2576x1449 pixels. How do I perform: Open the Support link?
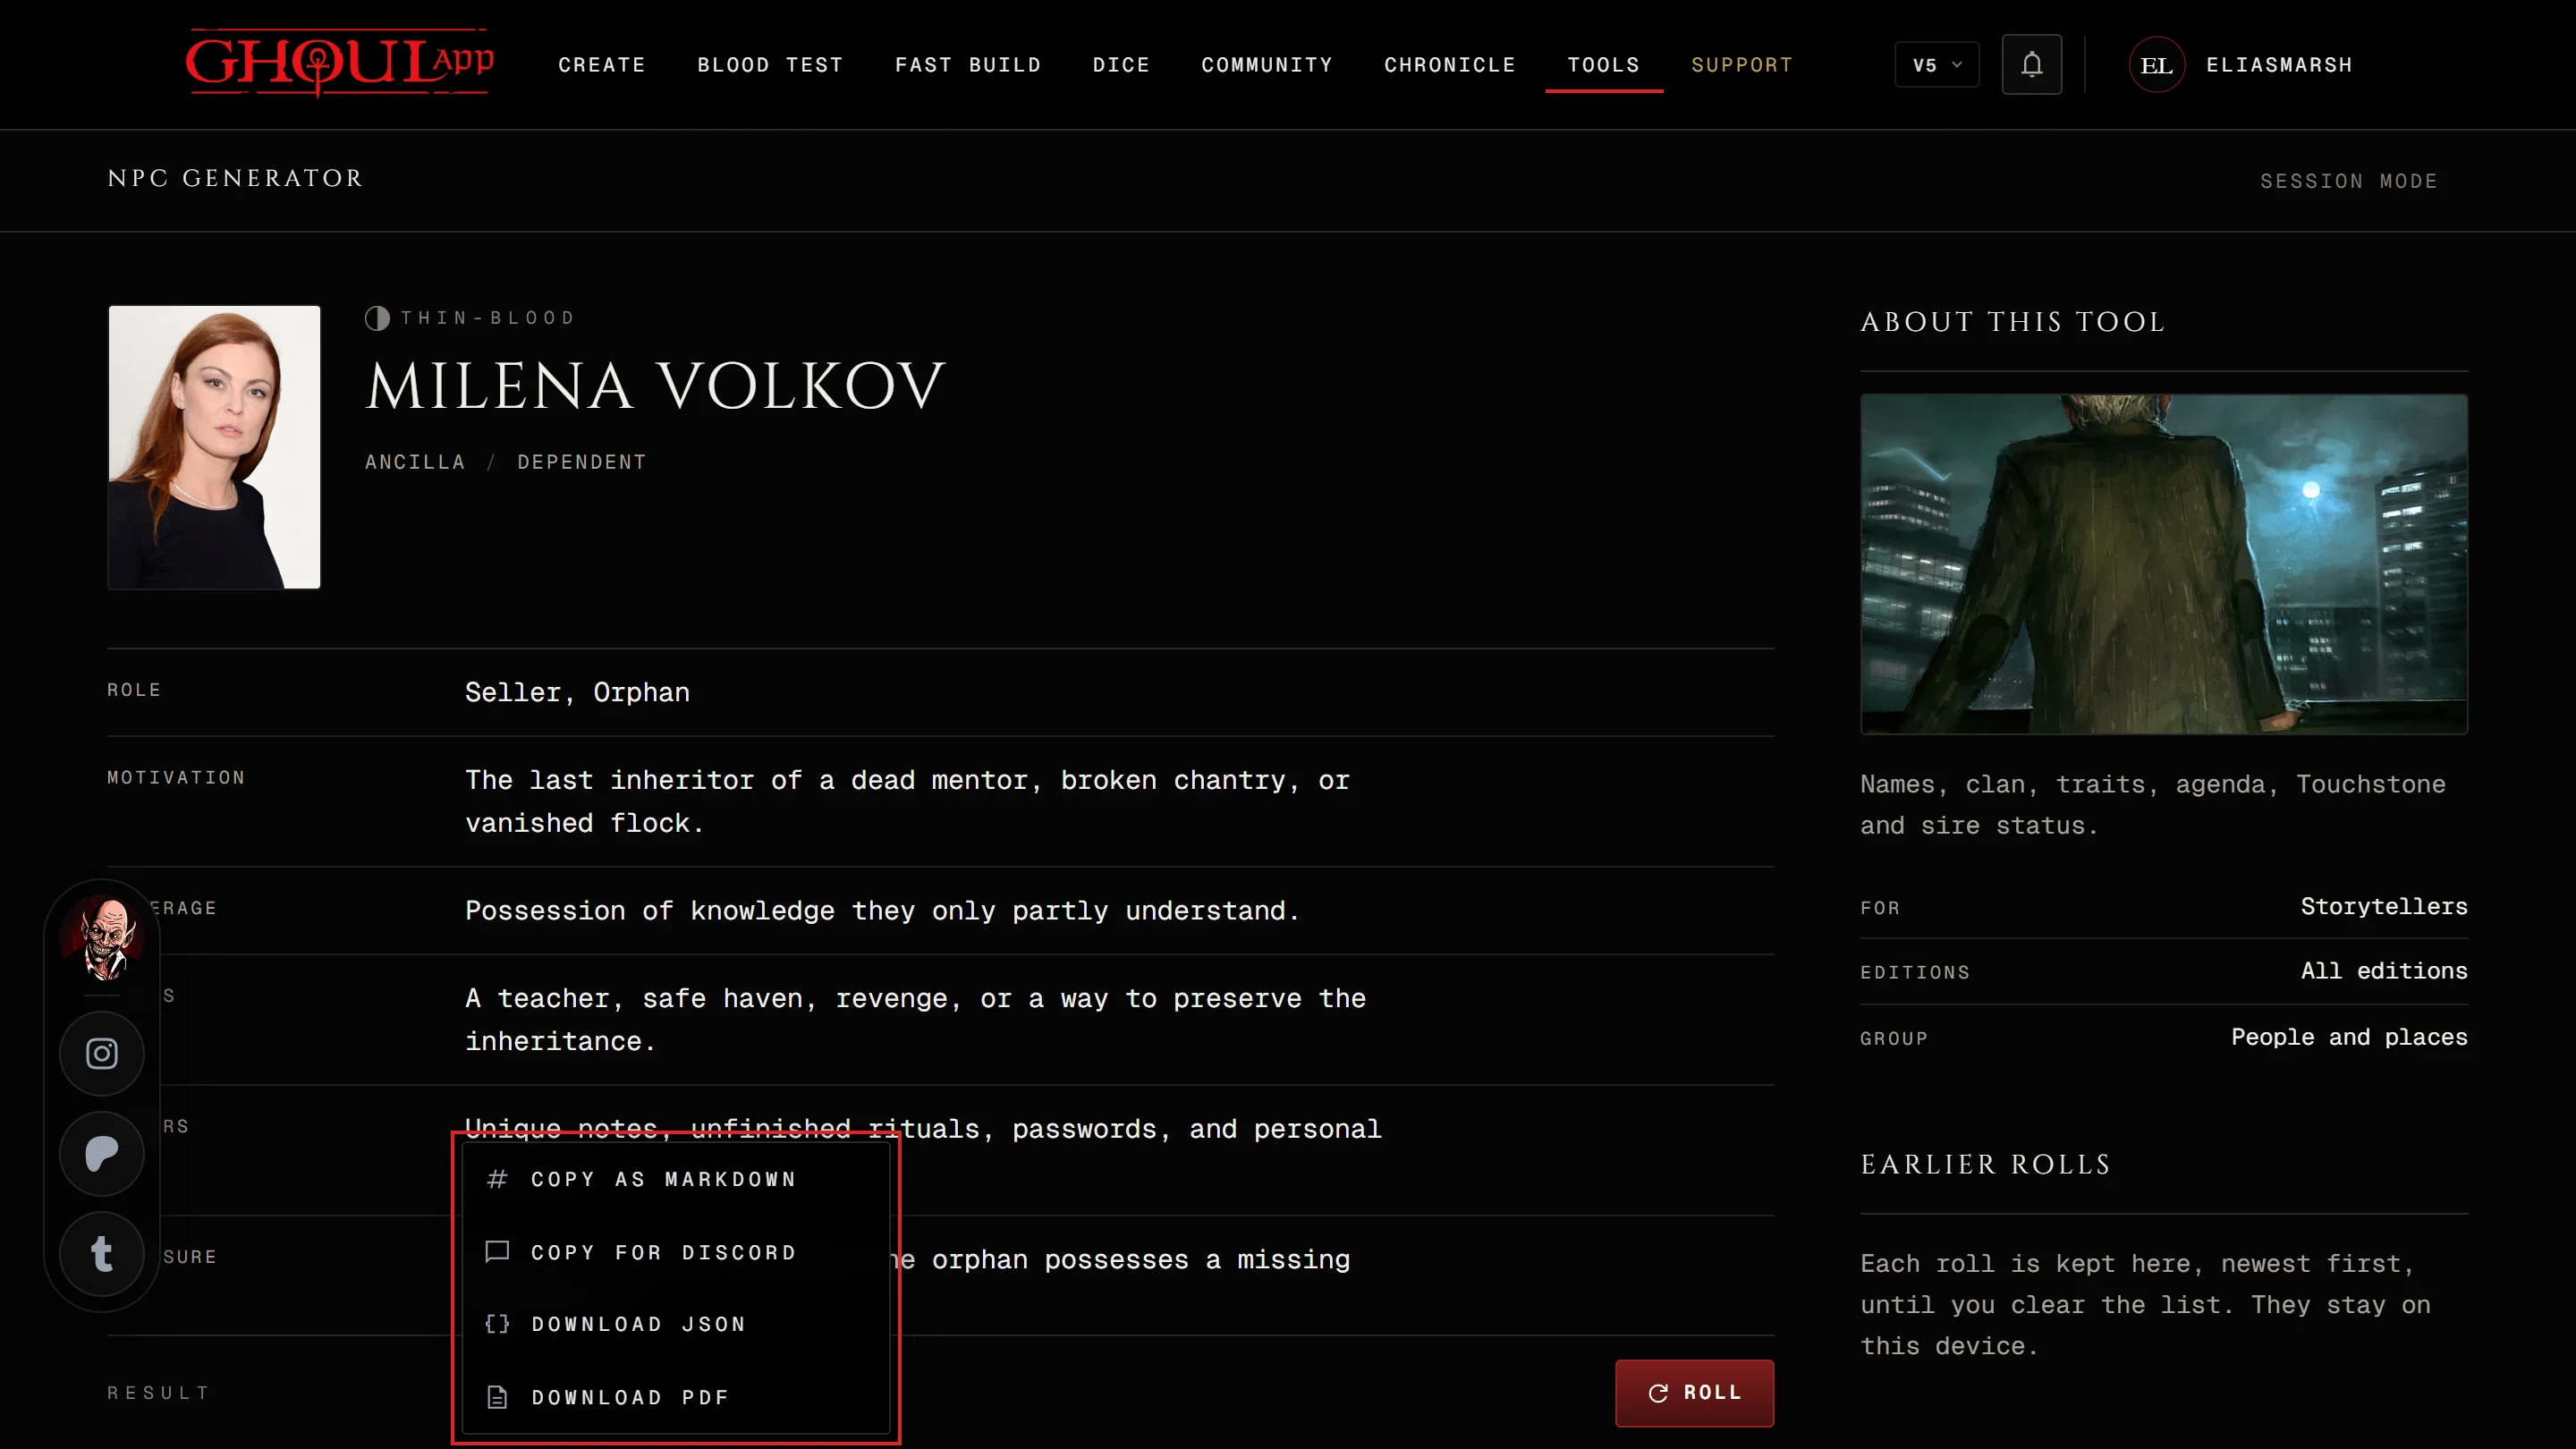coord(1742,65)
